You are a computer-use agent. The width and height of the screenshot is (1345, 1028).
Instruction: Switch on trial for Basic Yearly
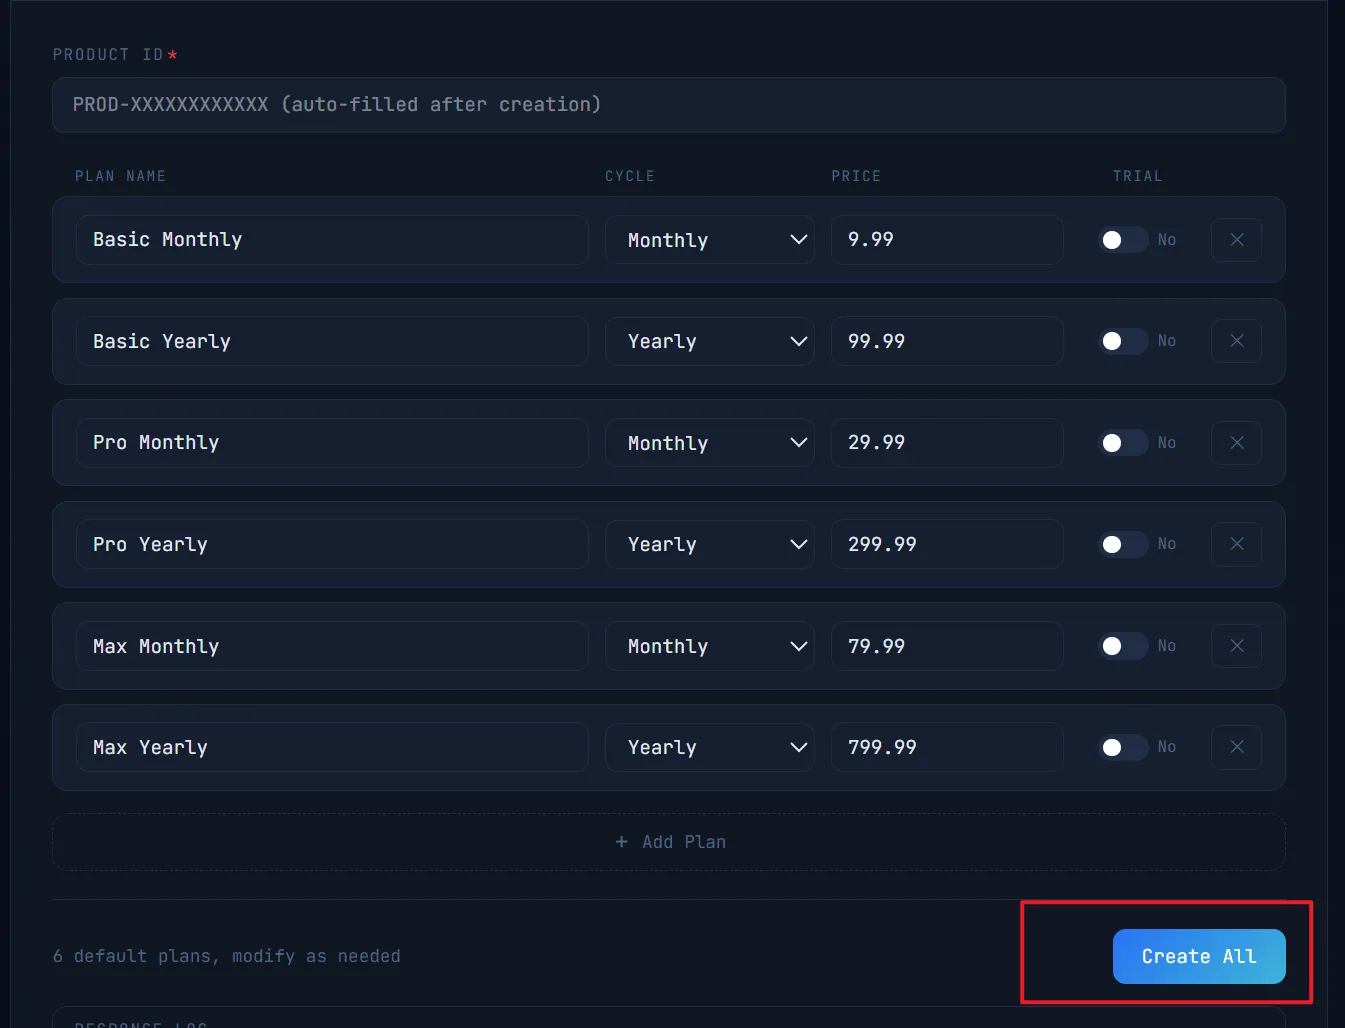pos(1122,341)
